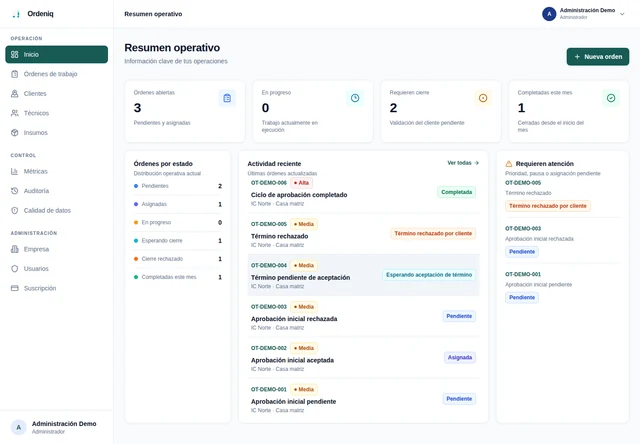The width and height of the screenshot is (640, 444).
Task: Click the Auditoría history icon
Action: (15, 191)
